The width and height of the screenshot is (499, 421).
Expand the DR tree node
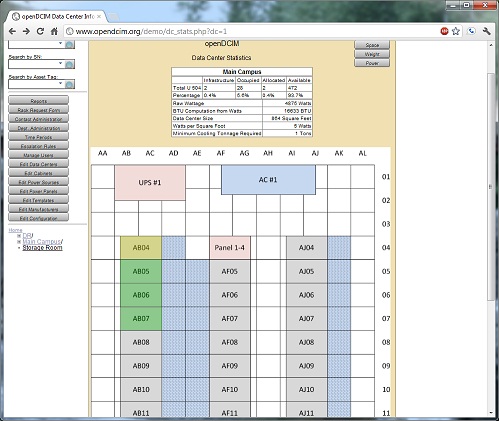[19, 236]
